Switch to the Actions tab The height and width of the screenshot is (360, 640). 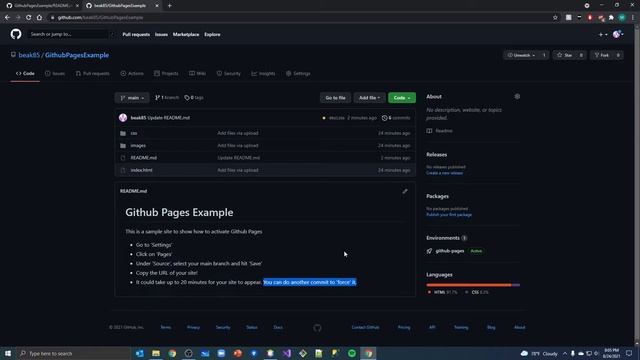(132, 73)
